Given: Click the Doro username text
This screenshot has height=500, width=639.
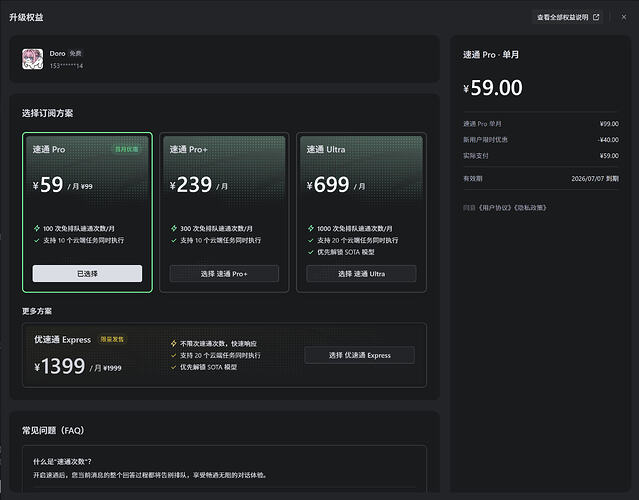Looking at the screenshot, I should click(x=57, y=53).
